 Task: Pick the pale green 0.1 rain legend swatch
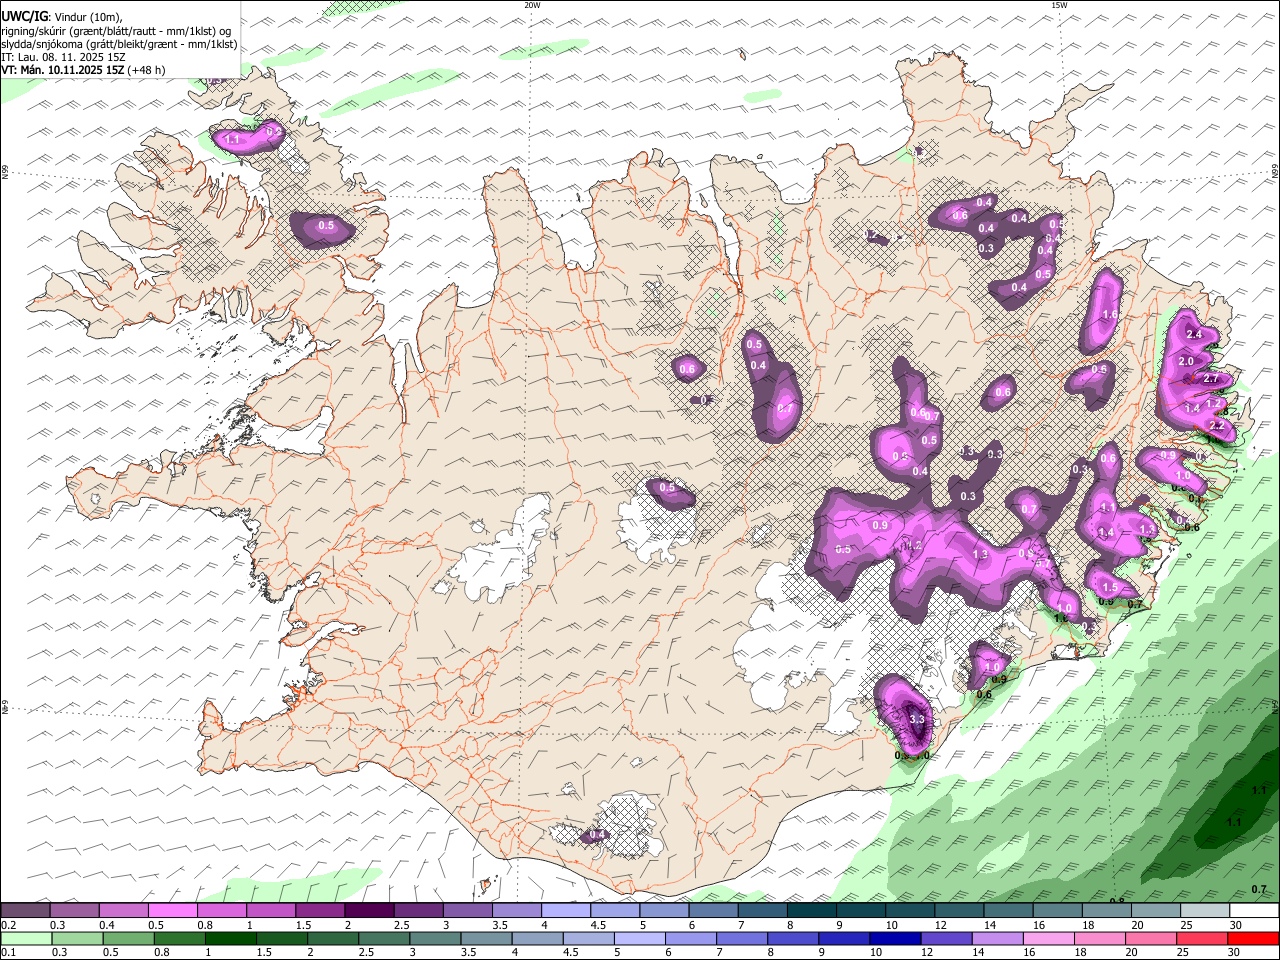(x=26, y=939)
